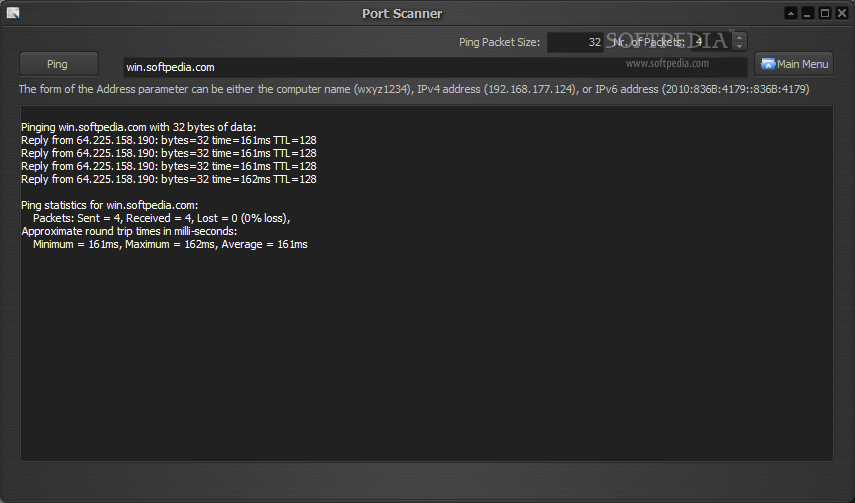
Task: Click the Address parameter hint text
Action: click(x=414, y=89)
